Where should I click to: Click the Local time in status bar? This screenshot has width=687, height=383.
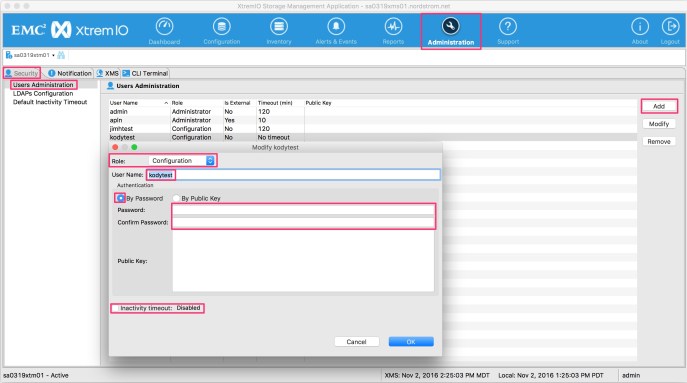551,376
